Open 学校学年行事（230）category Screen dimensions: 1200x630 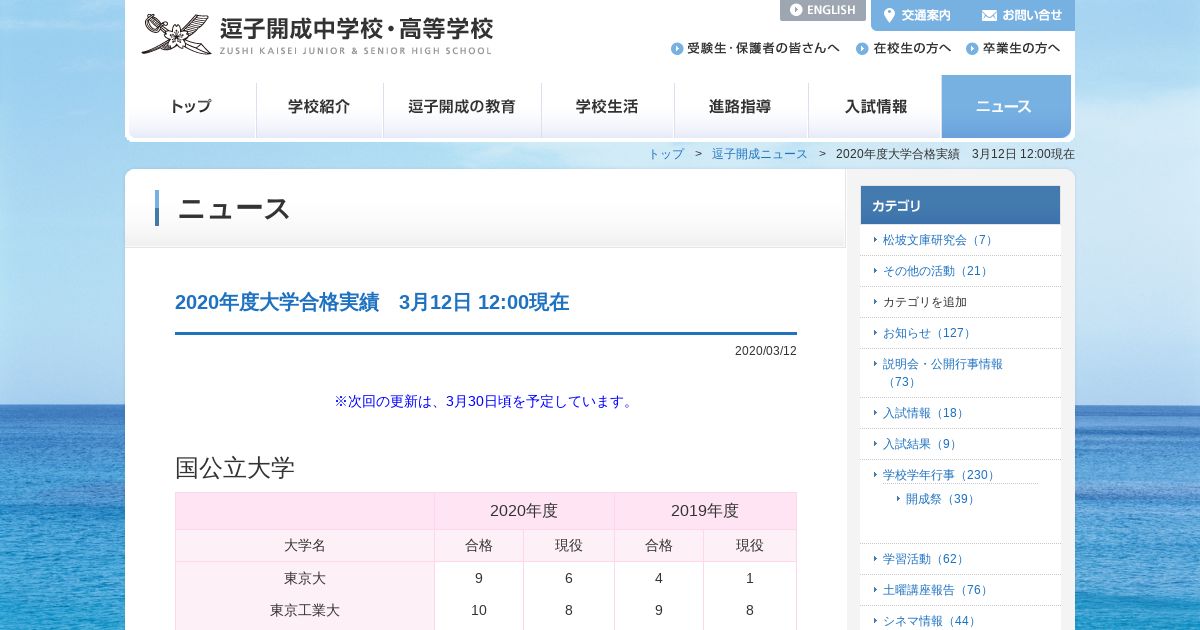pos(941,475)
